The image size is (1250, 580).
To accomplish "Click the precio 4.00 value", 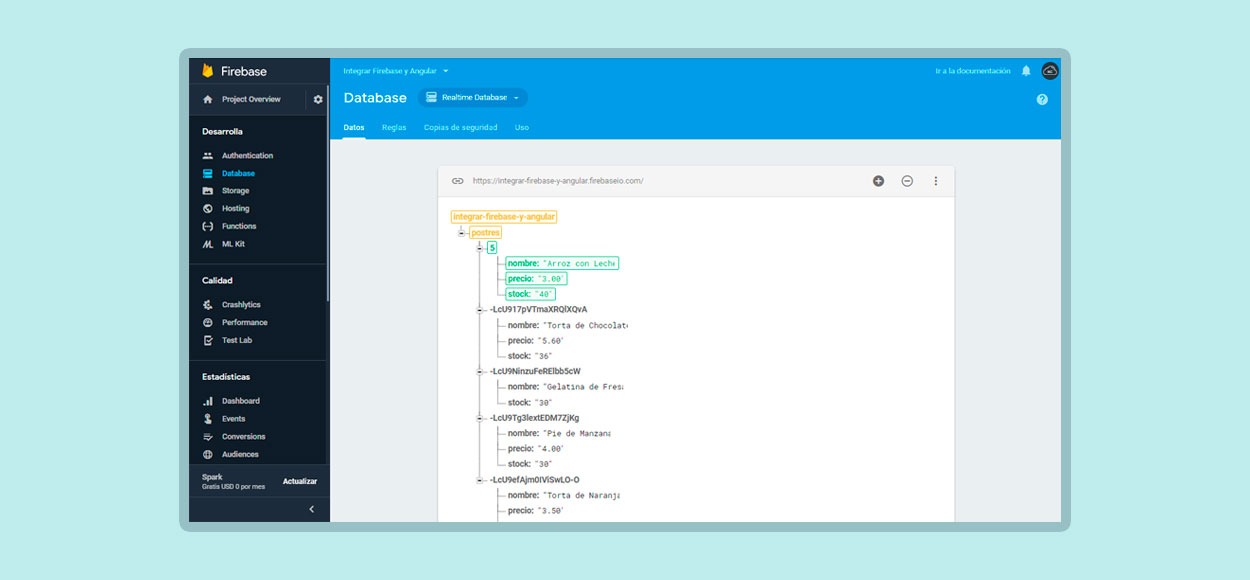I will [551, 449].
